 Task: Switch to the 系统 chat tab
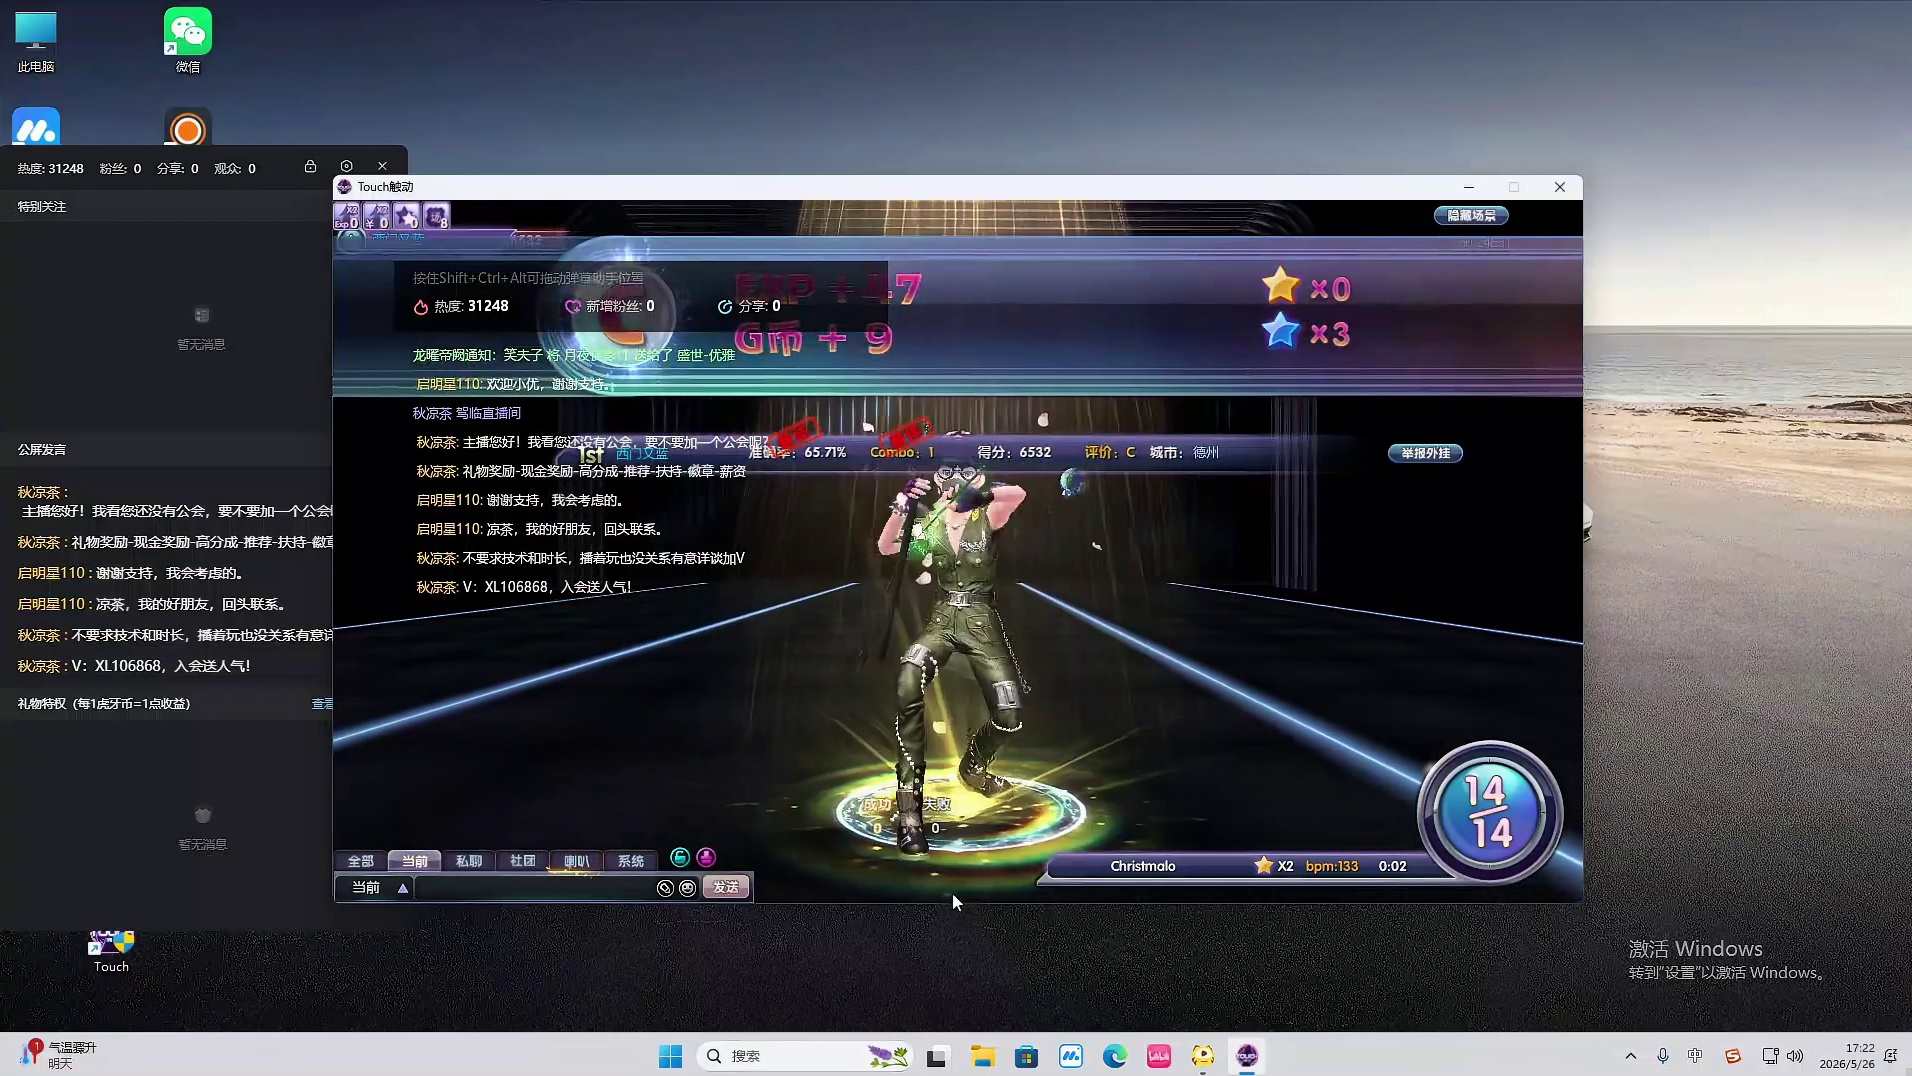[631, 861]
